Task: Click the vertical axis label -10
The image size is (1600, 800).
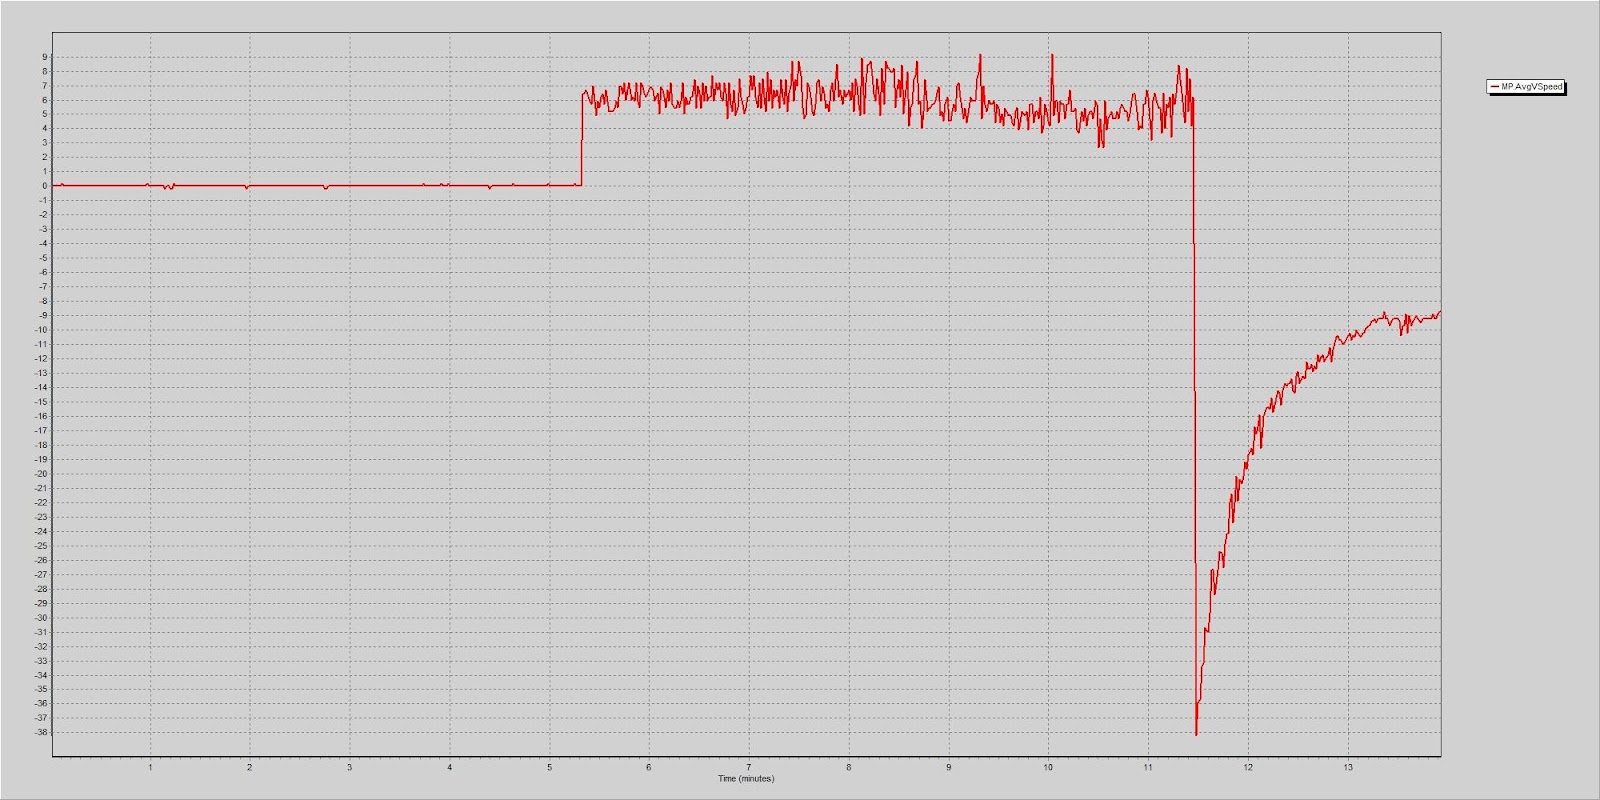Action: click(x=42, y=329)
